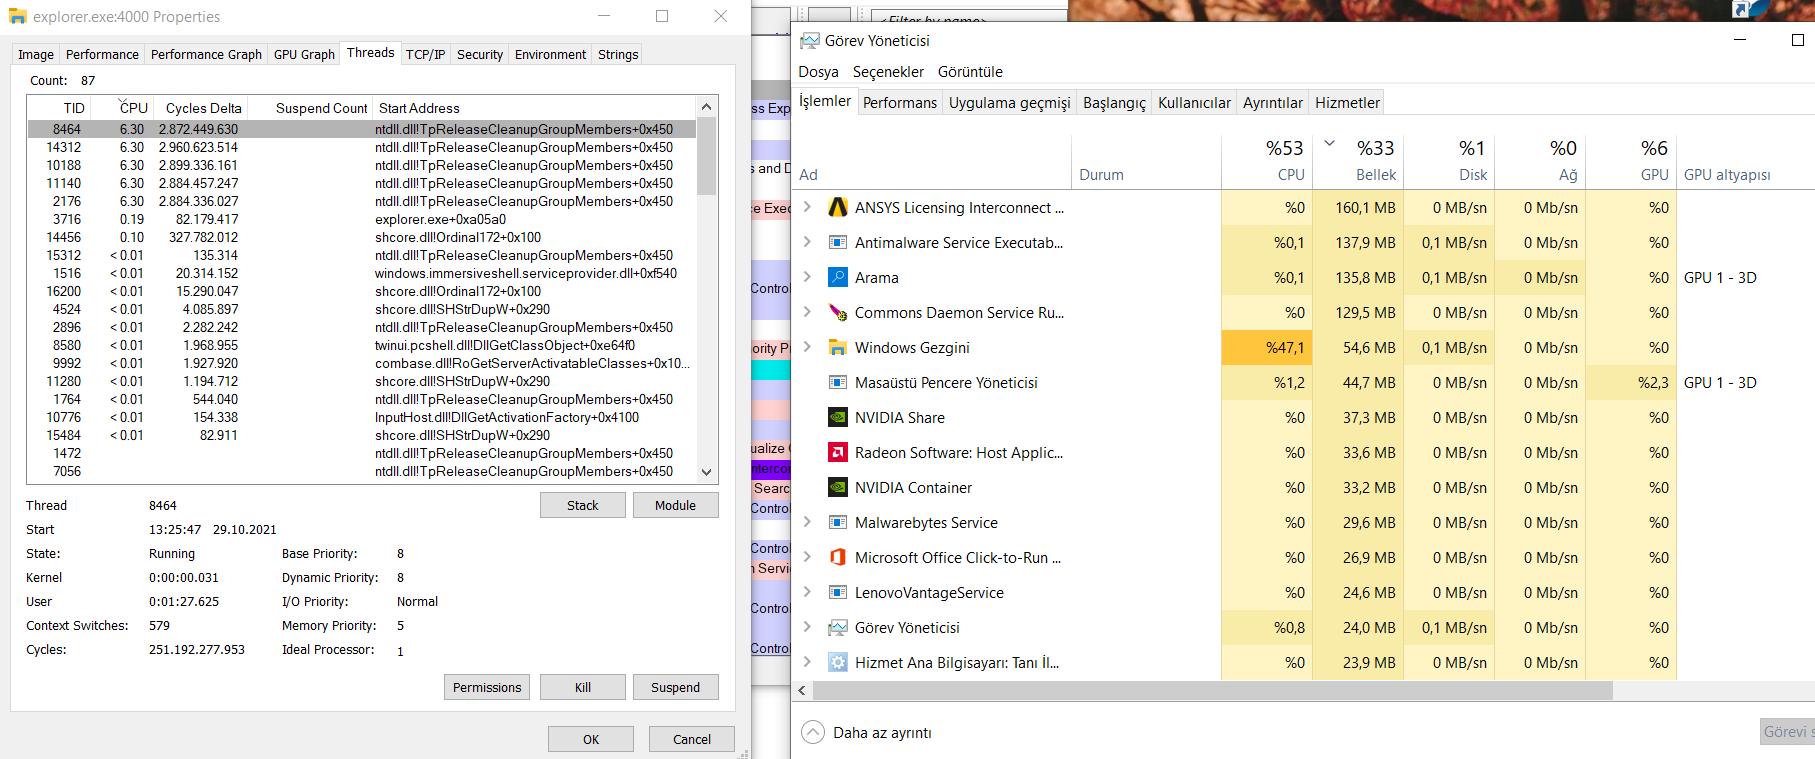
Task: Open the Performance Graph tab
Action: (x=206, y=55)
